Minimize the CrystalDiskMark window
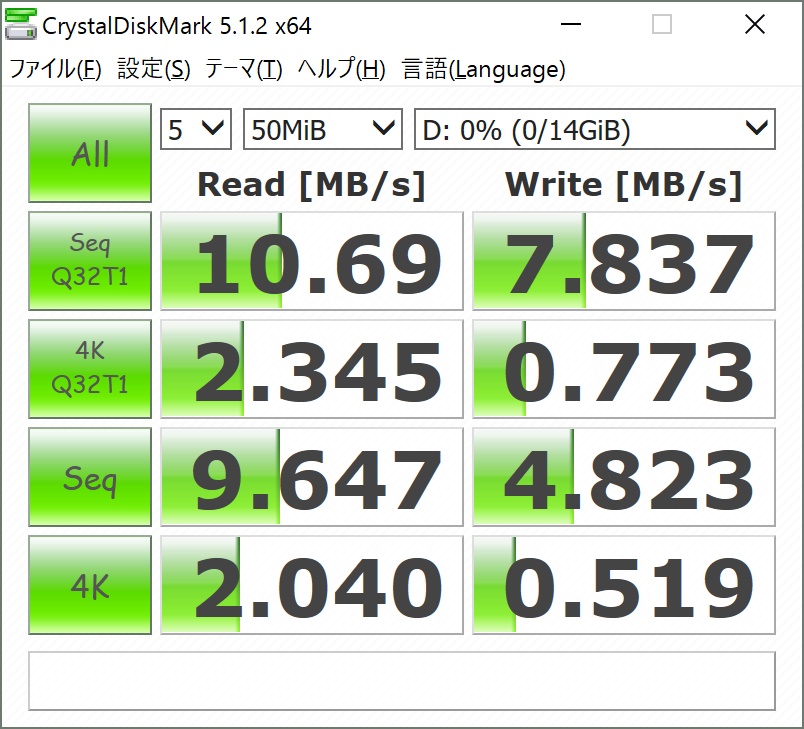Viewport: 804px width, 729px height. 571,24
